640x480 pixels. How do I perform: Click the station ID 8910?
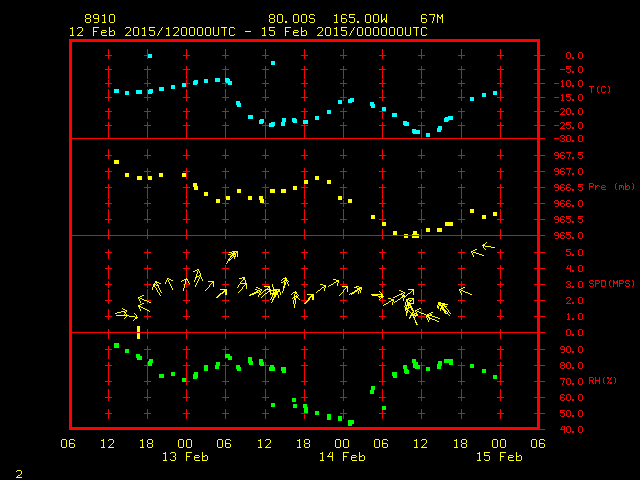100,19
